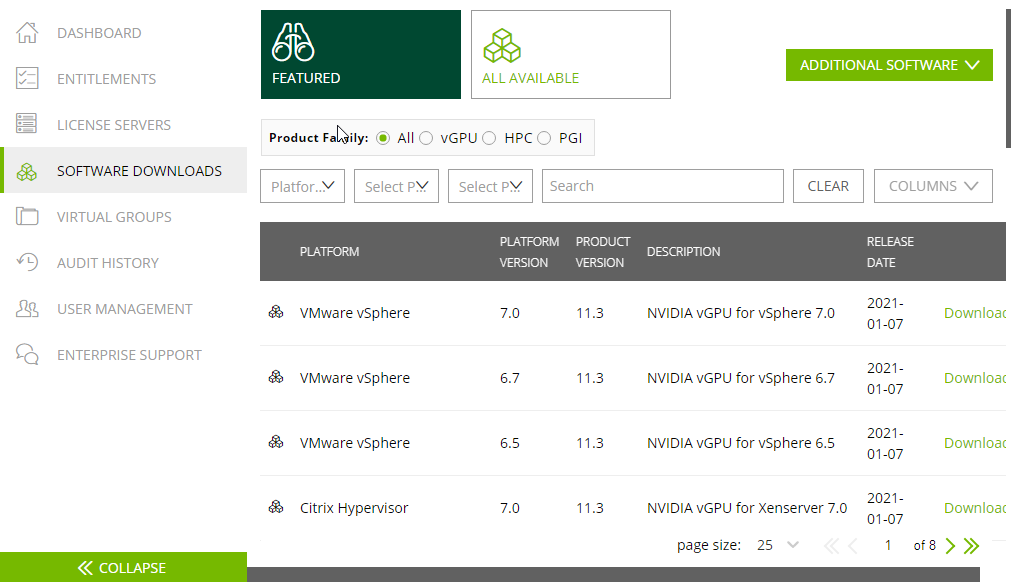Click the Enterprise Support chat icon
Viewport: 1011px width, 582px height.
pyautogui.click(x=27, y=354)
